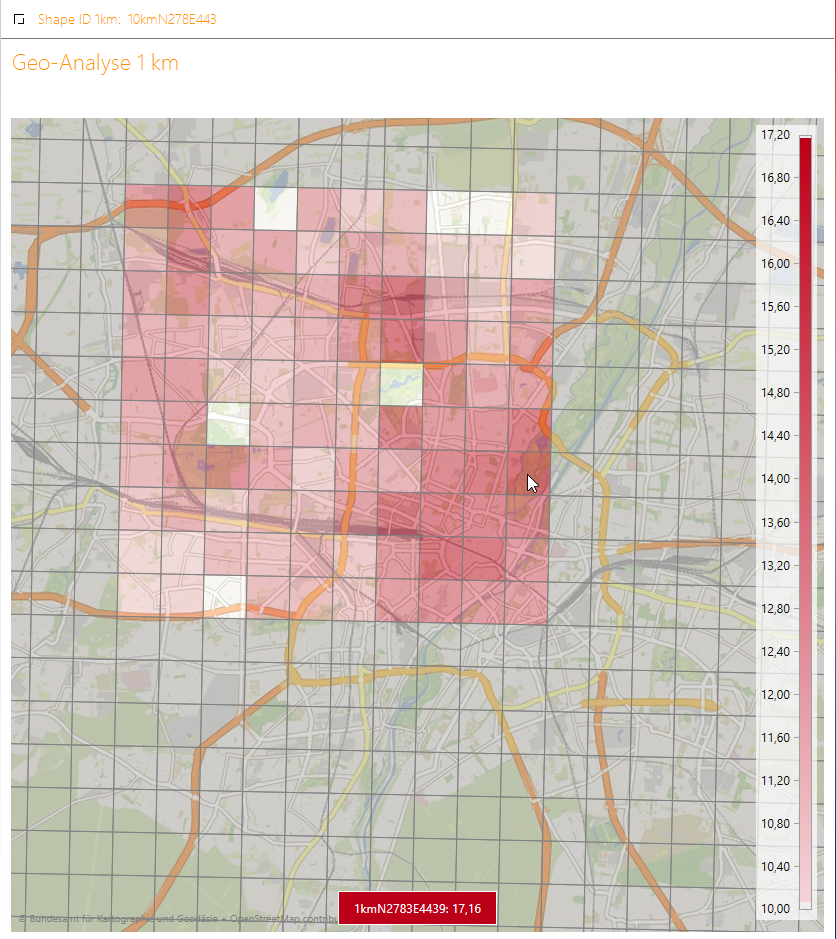Select the top-left corner cell of the heatmap

pyautogui.click(x=146, y=209)
